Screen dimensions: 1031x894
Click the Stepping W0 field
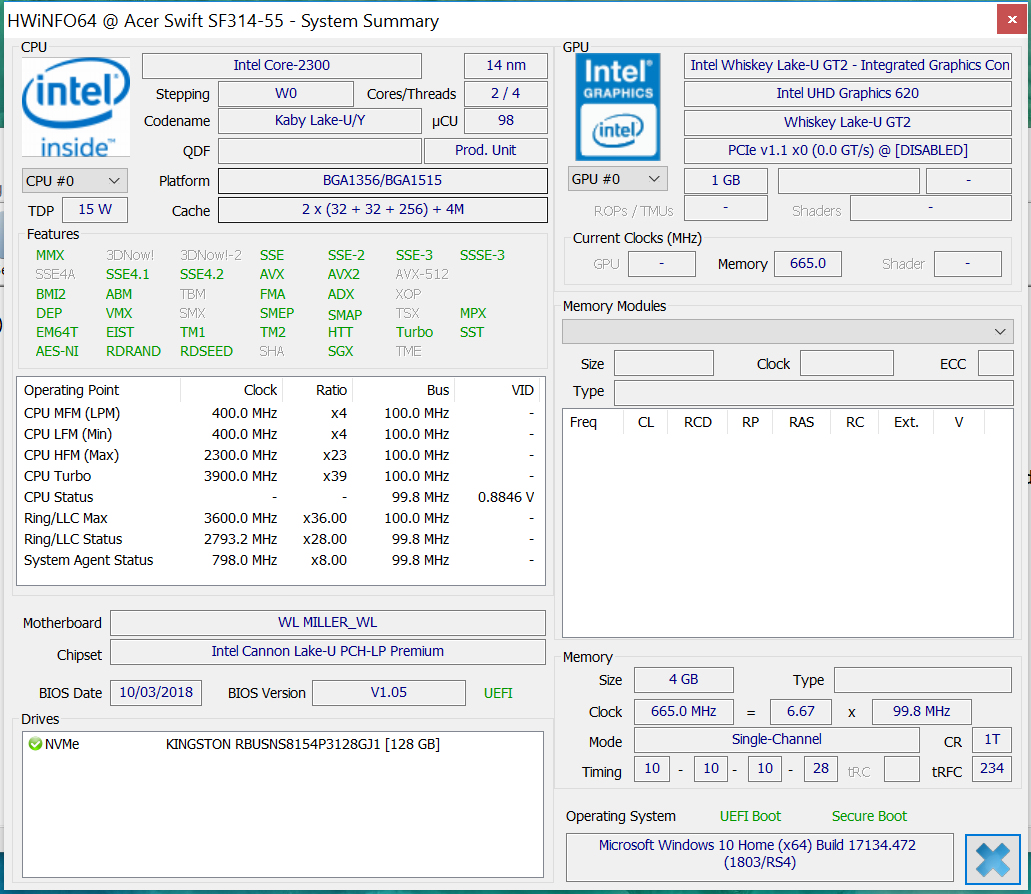click(286, 94)
